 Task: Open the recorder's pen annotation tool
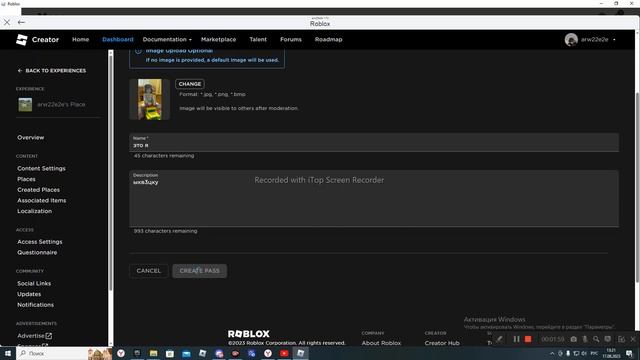click(x=500, y=339)
